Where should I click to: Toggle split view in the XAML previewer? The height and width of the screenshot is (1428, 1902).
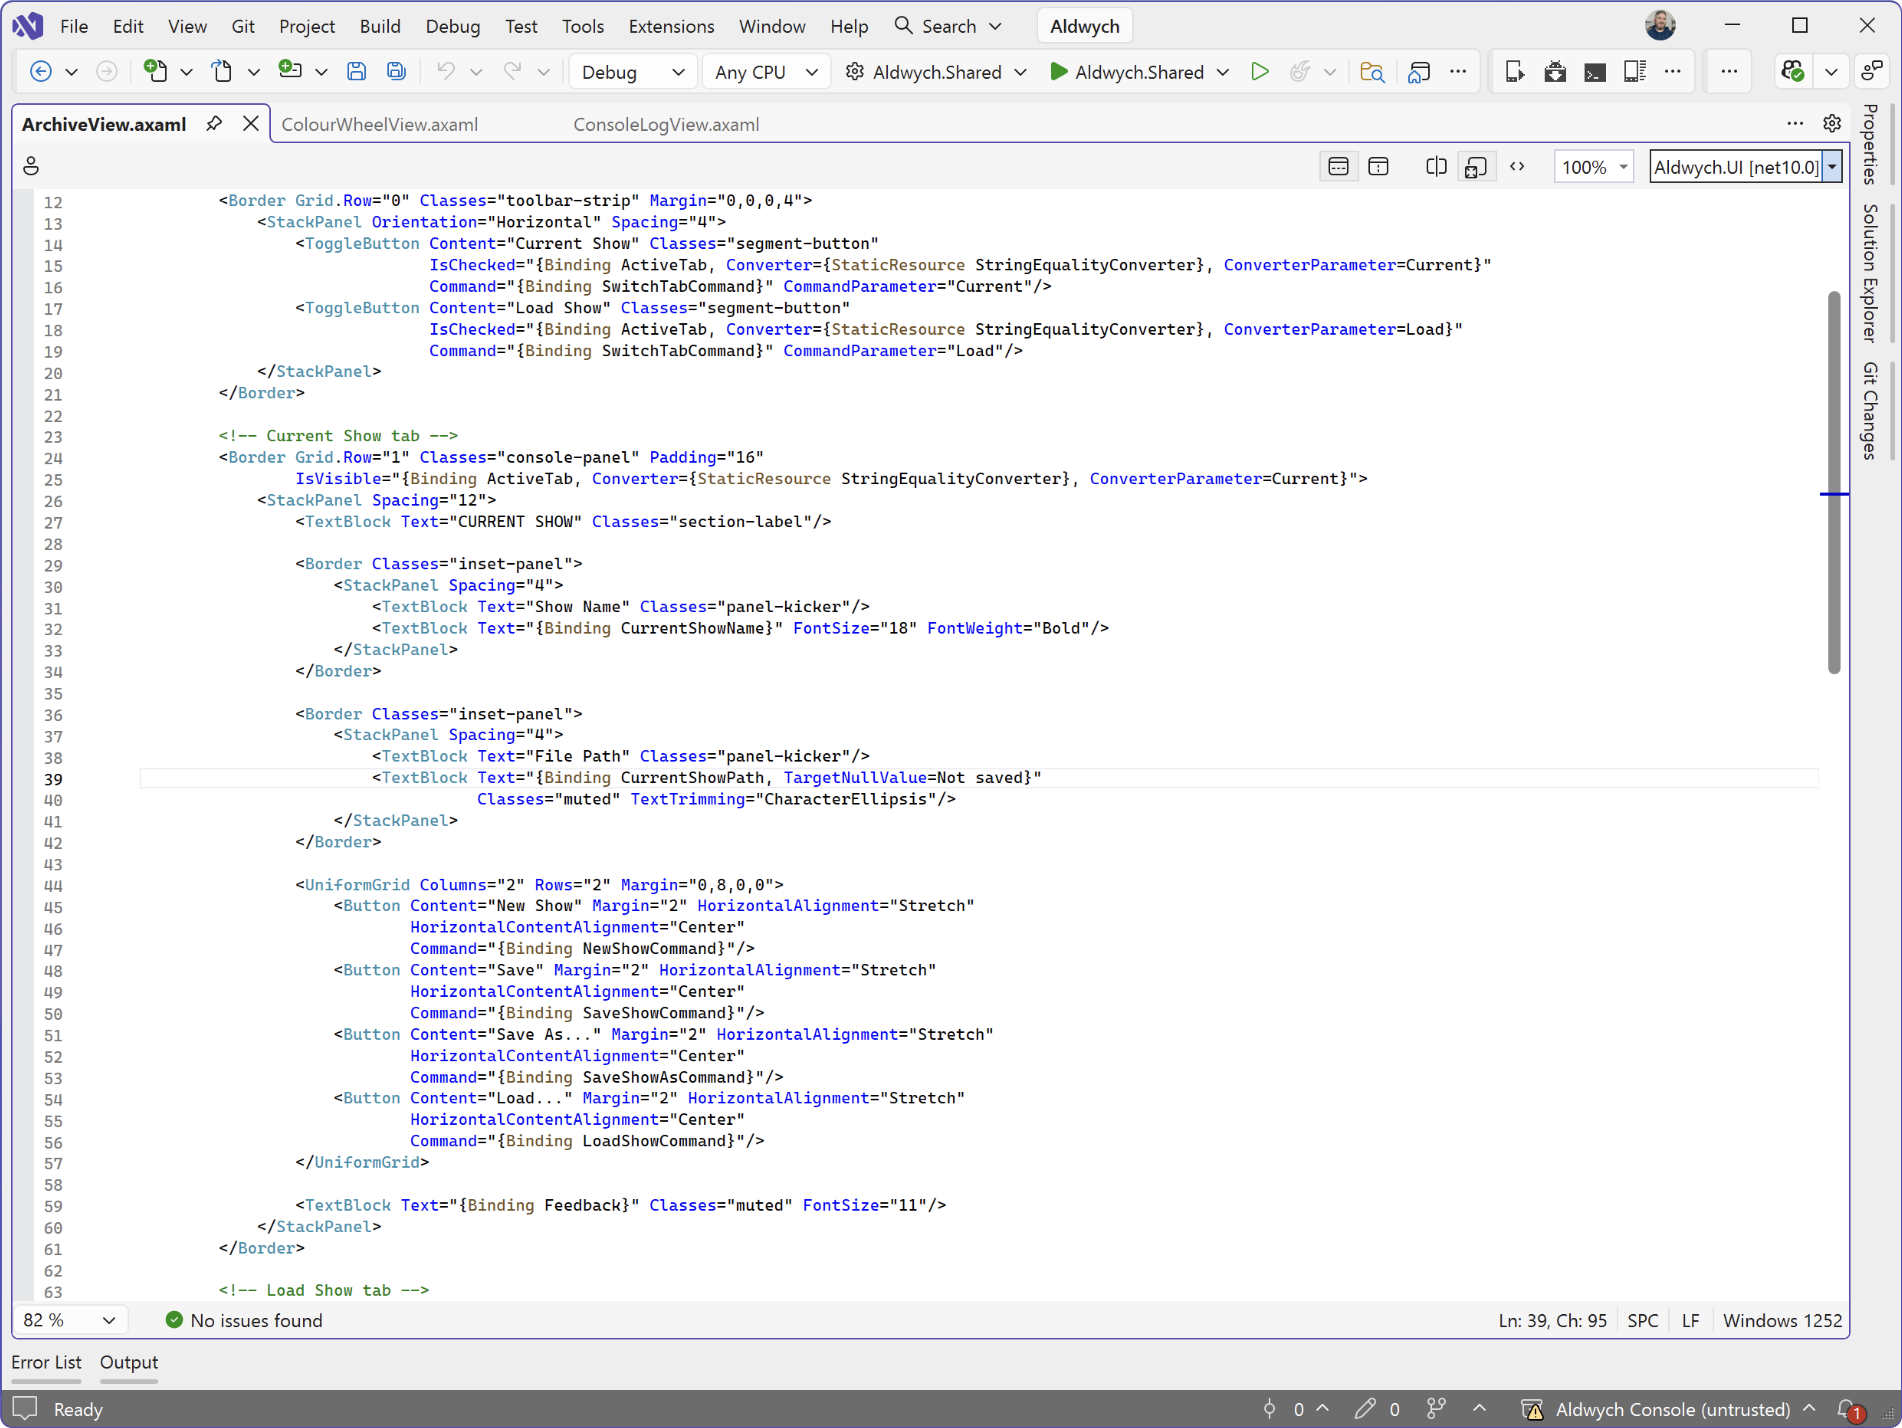(x=1436, y=166)
